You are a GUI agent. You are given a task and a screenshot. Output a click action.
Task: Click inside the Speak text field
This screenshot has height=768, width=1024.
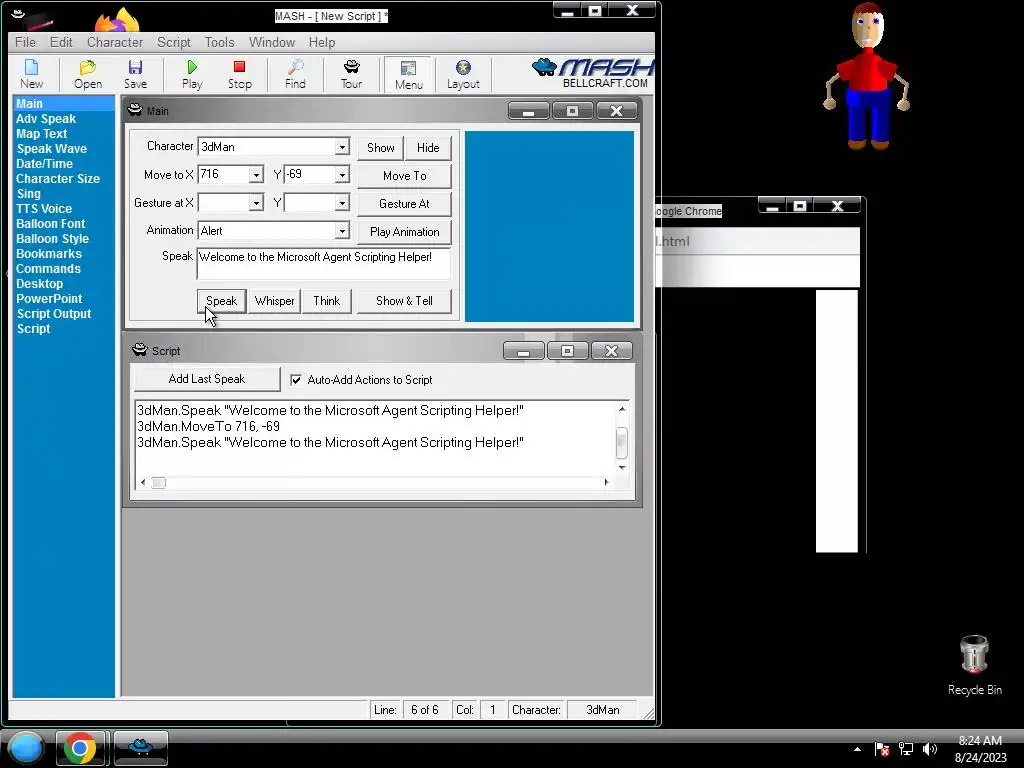pos(324,264)
